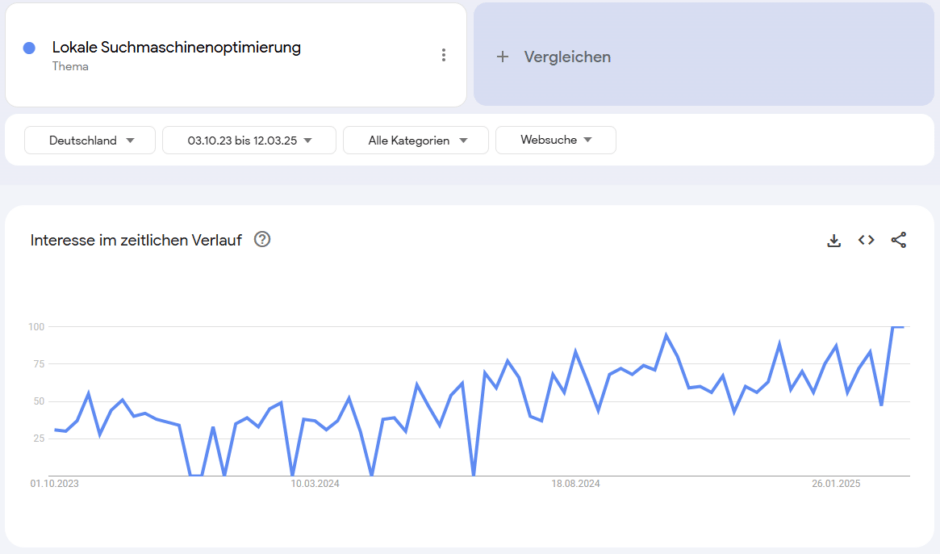This screenshot has height=554, width=940.
Task: Open the help question mark icon
Action: pyautogui.click(x=263, y=240)
